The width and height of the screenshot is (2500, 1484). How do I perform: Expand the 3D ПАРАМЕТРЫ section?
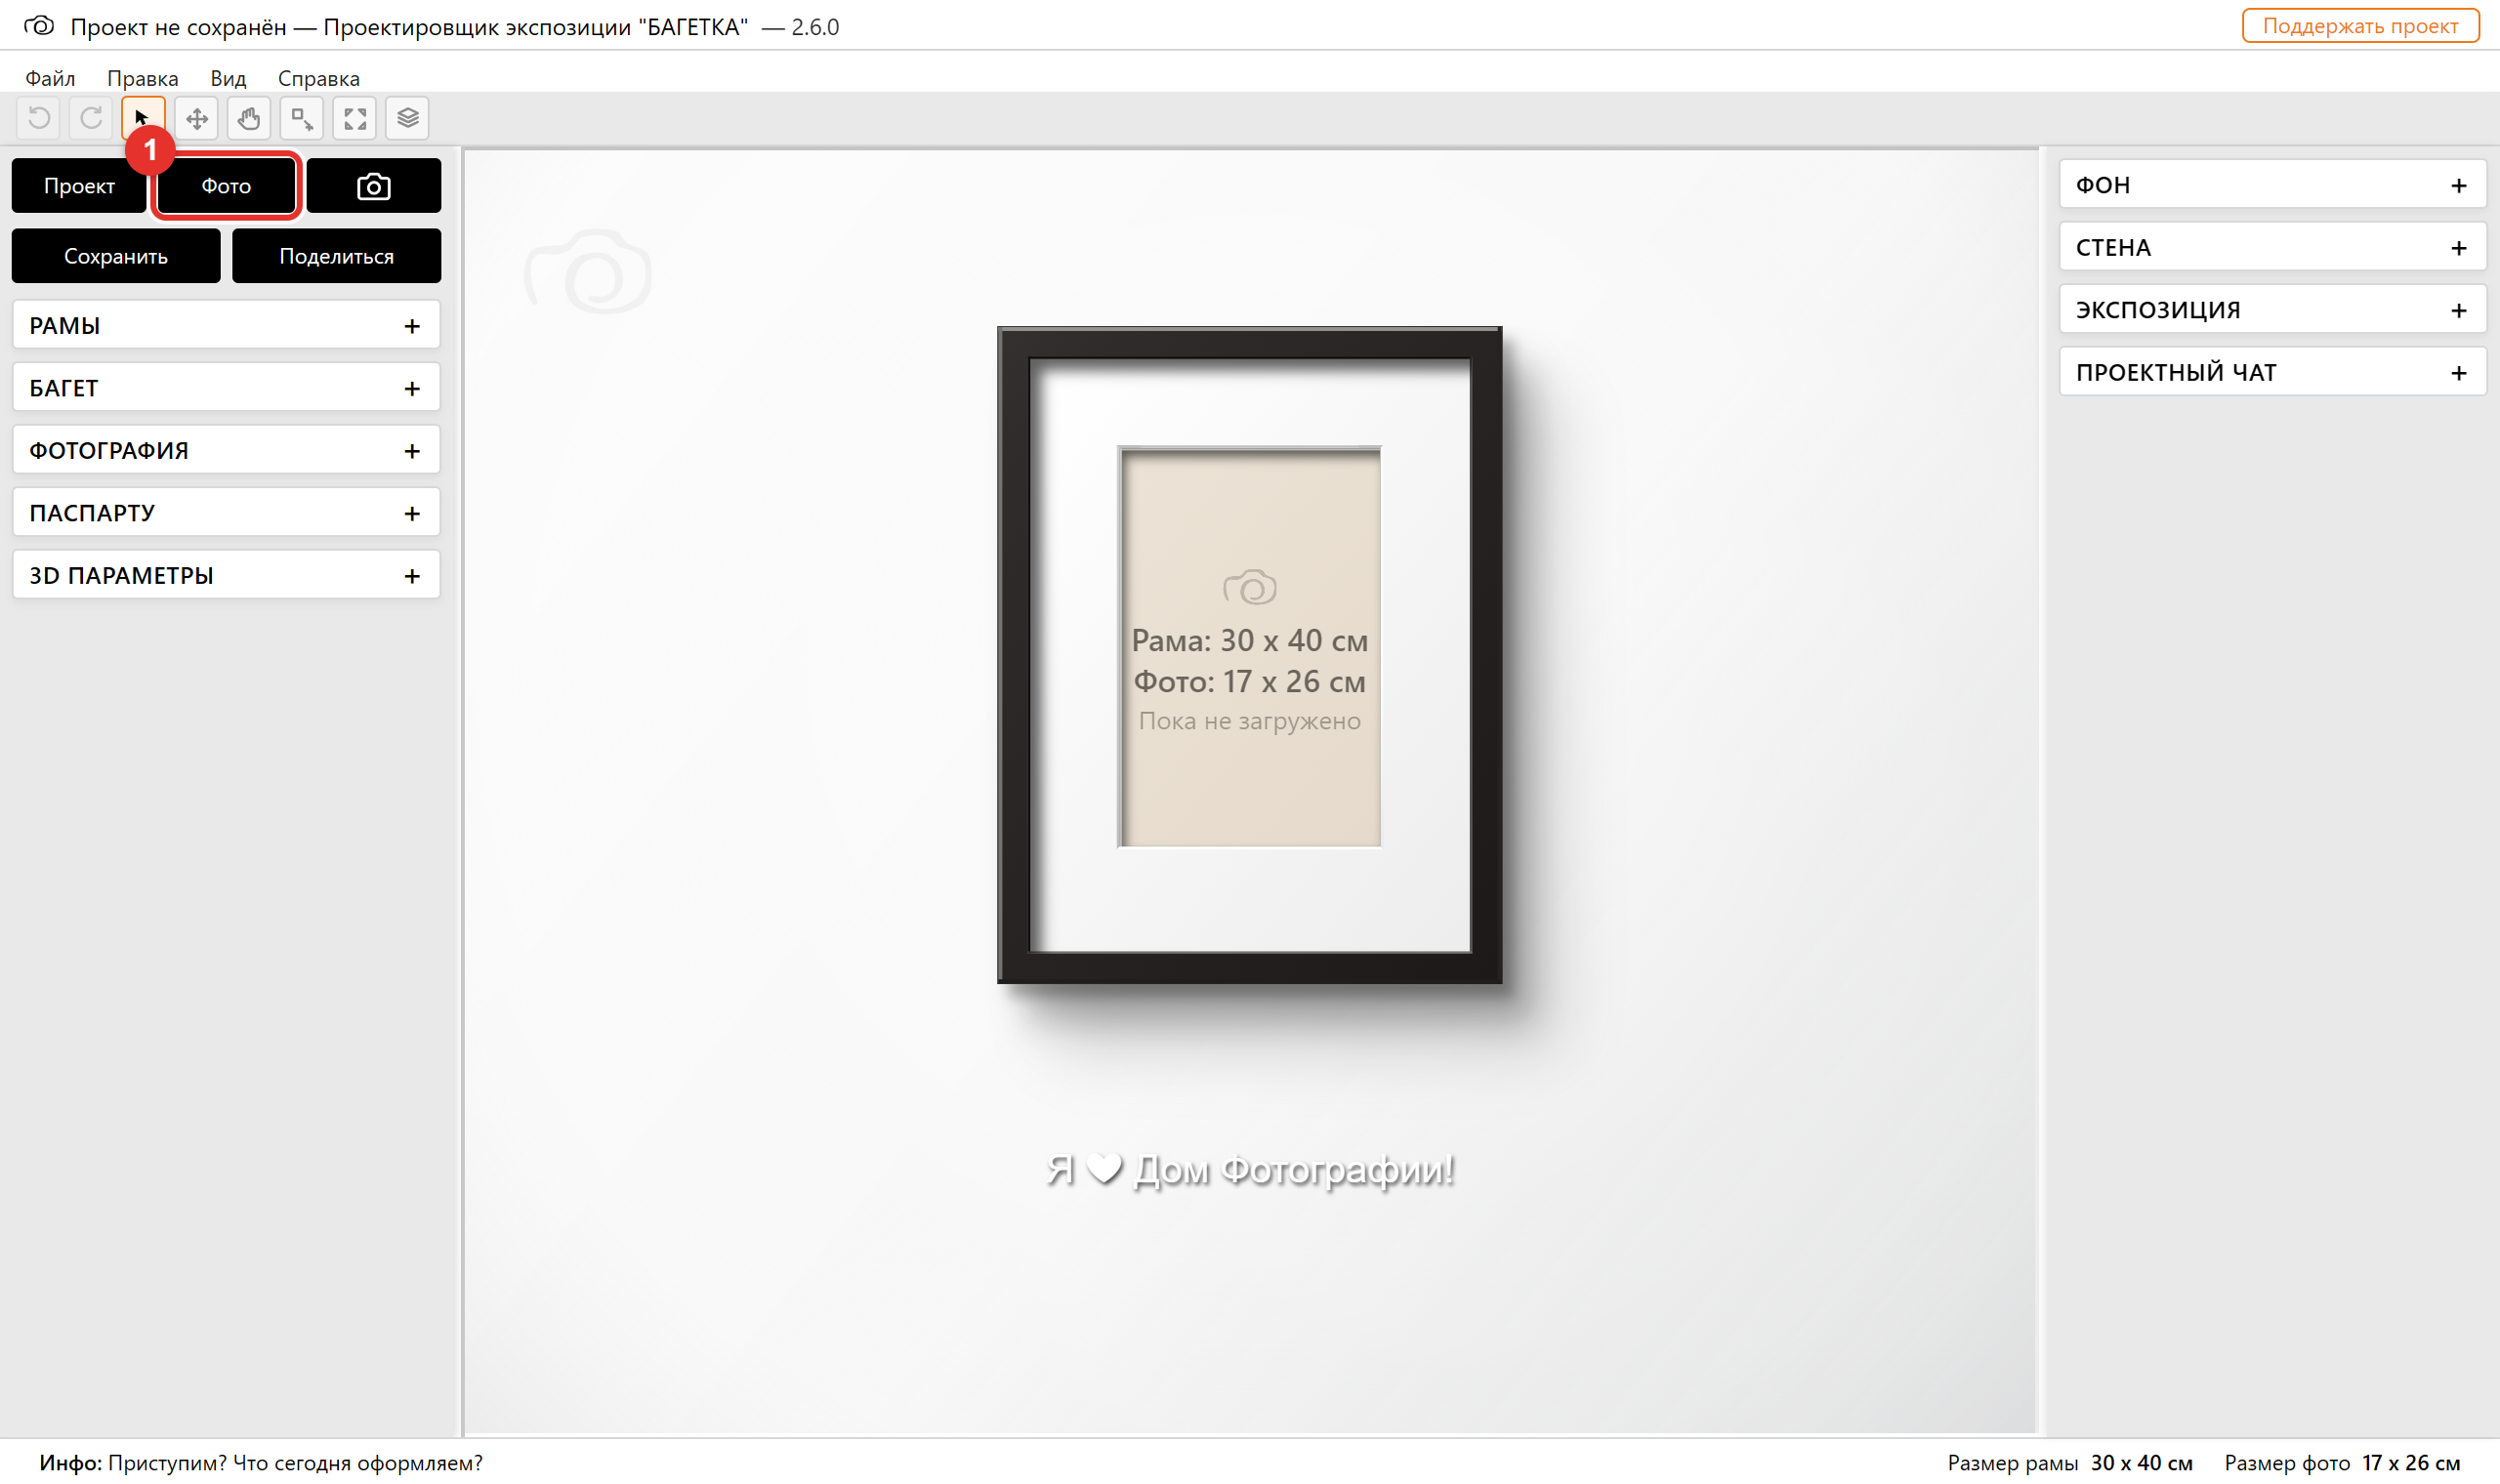[x=226, y=575]
